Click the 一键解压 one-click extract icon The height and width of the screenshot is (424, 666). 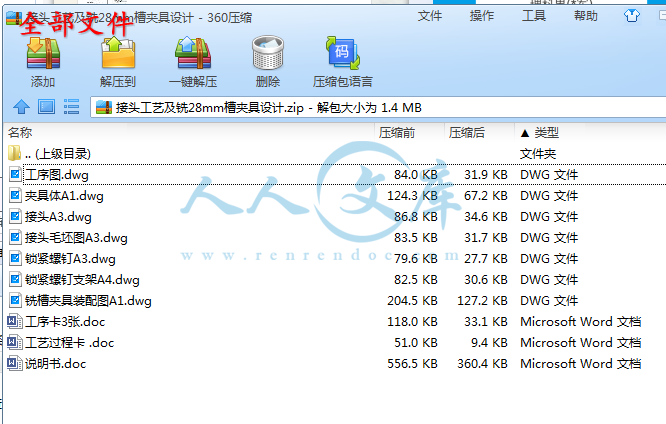(x=193, y=53)
